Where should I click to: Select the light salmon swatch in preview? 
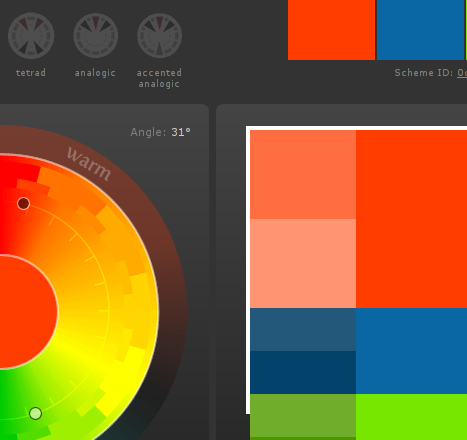coord(303,263)
